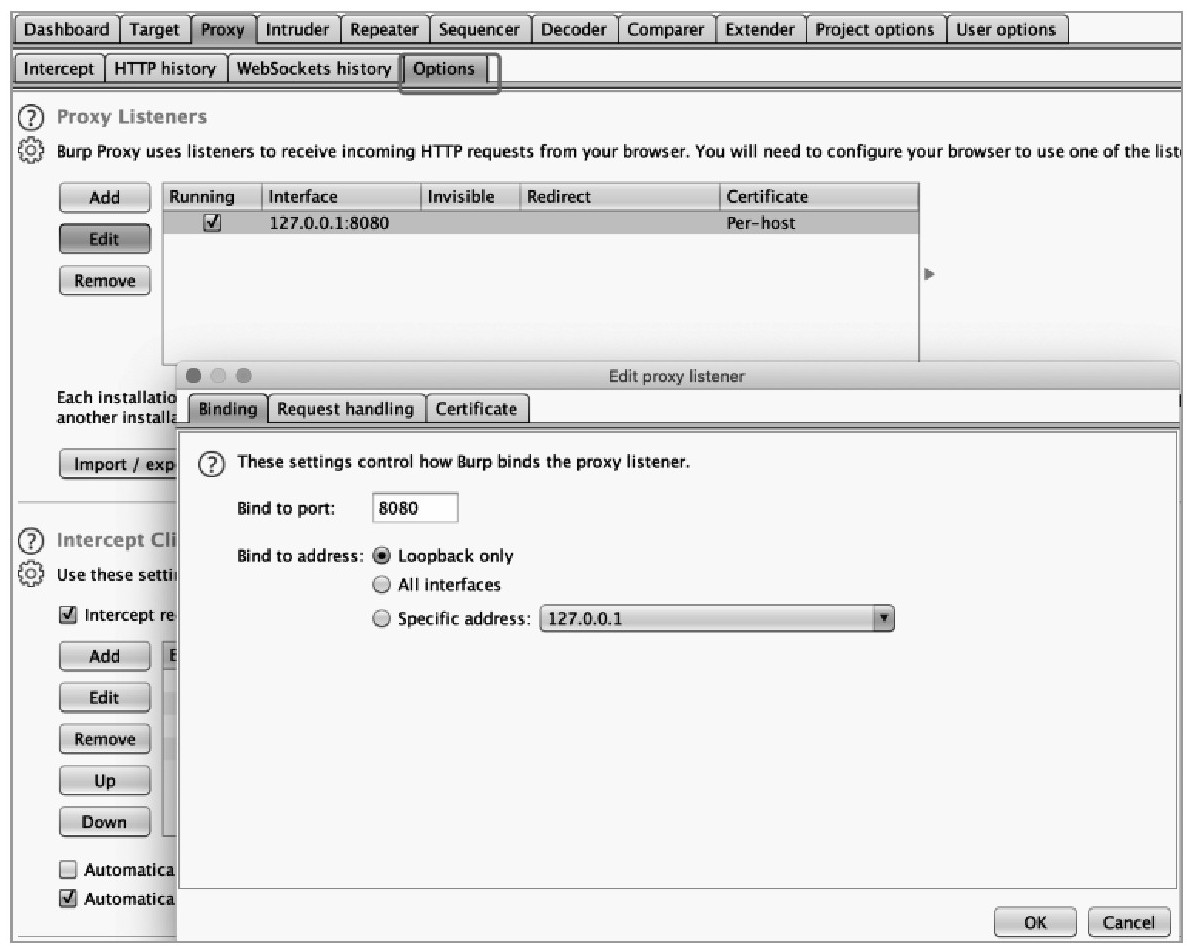
Task: Sort by Invisible column header
Action: coord(471,197)
